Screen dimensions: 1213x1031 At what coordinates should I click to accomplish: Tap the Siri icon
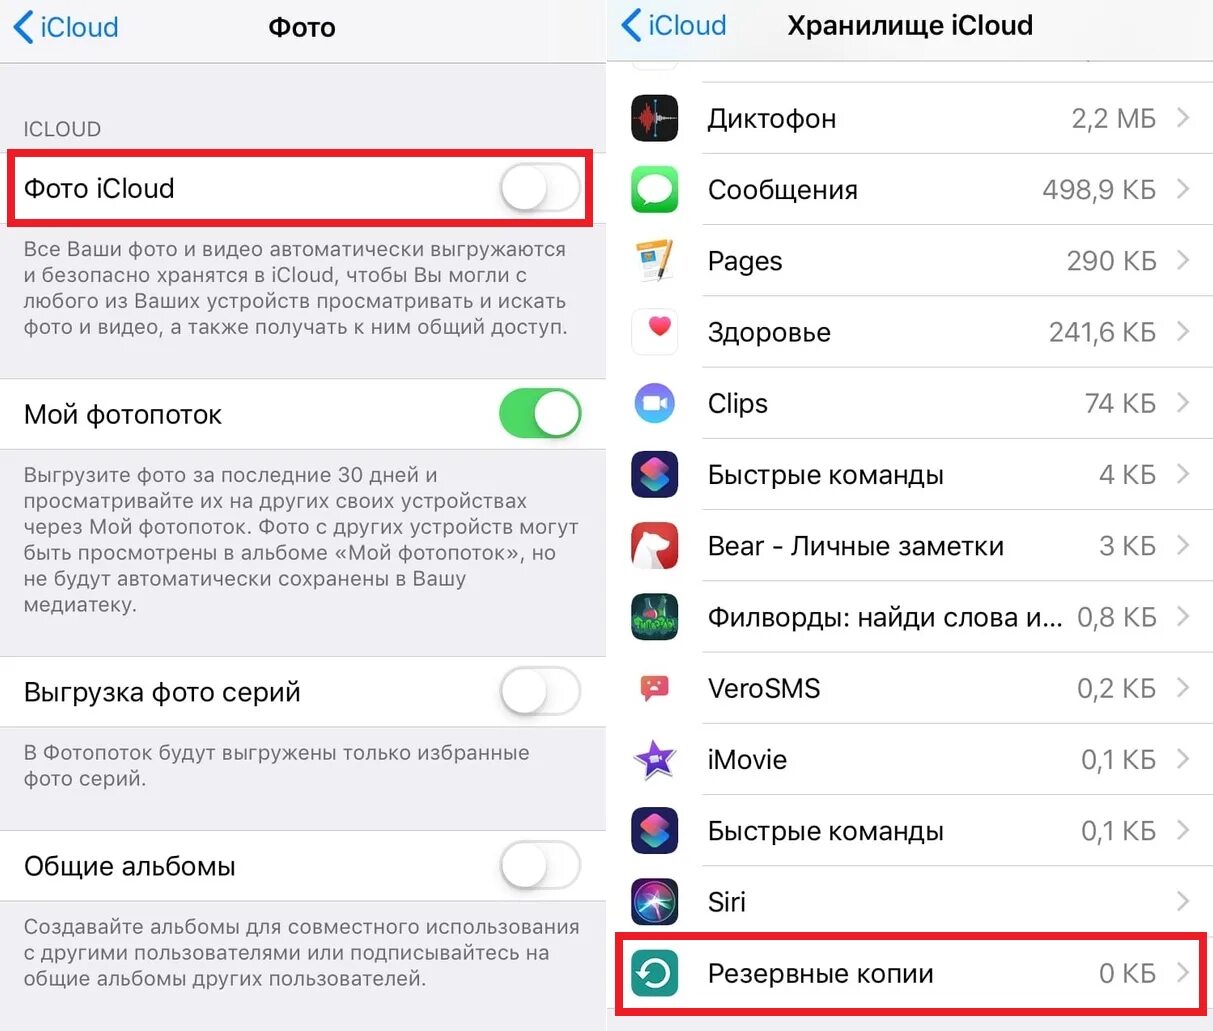[x=655, y=902]
